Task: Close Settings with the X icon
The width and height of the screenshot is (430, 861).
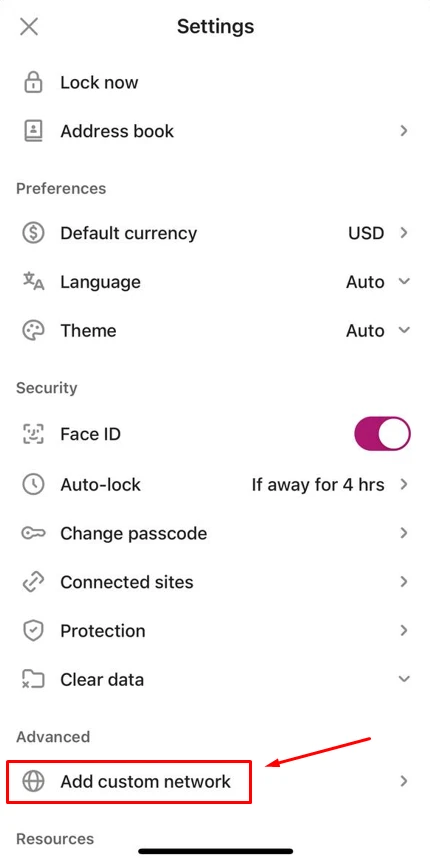Action: 29,26
